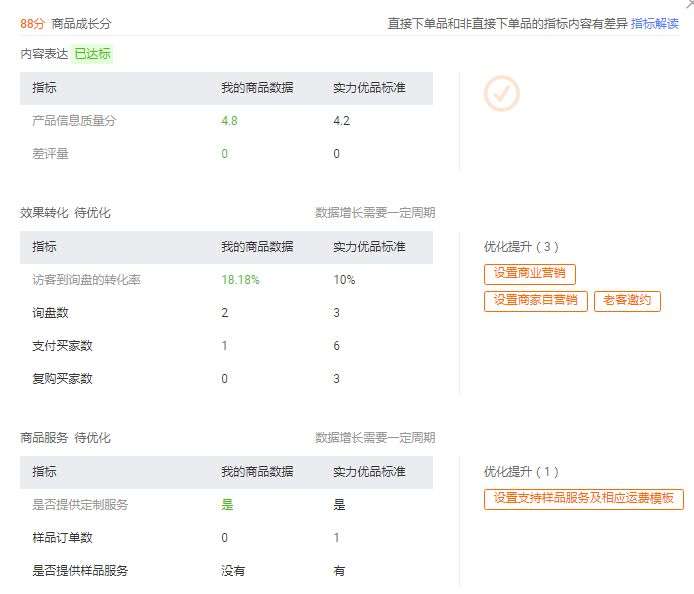Click the 支付买家数 row label

coord(62,346)
